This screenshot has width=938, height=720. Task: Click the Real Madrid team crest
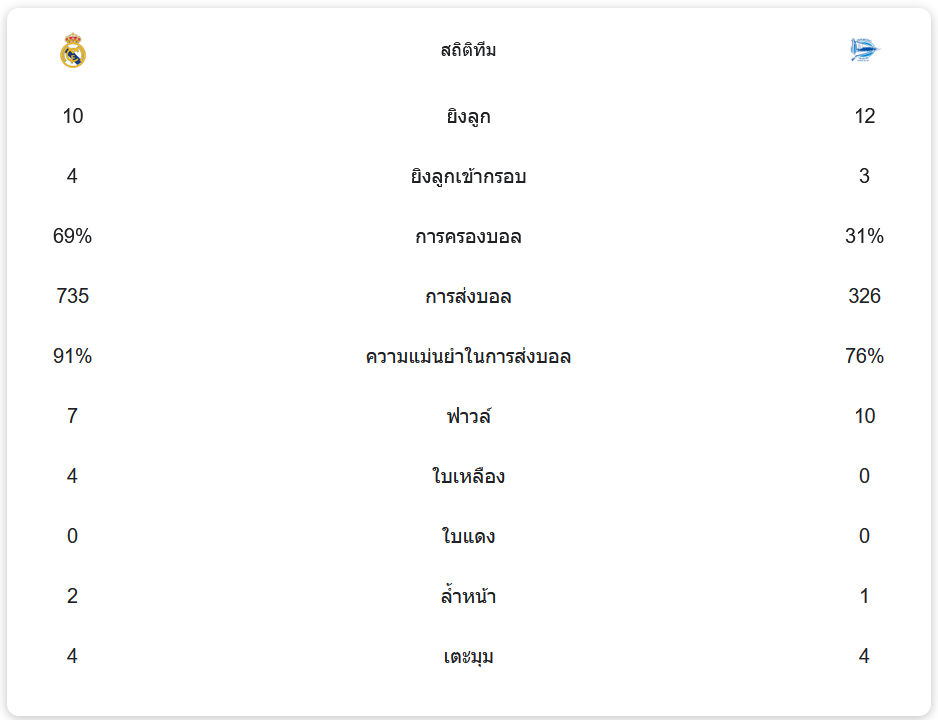(x=73, y=50)
